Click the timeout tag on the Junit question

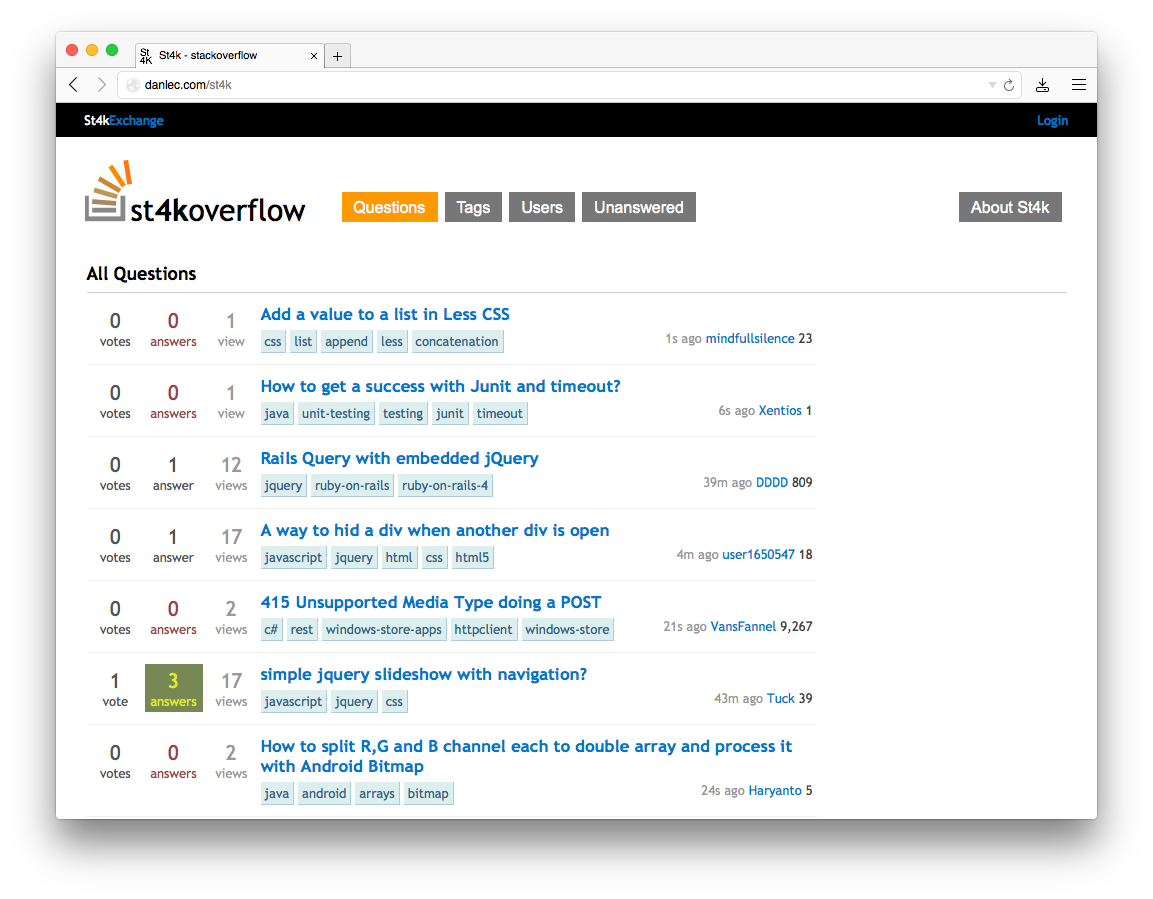tap(500, 413)
